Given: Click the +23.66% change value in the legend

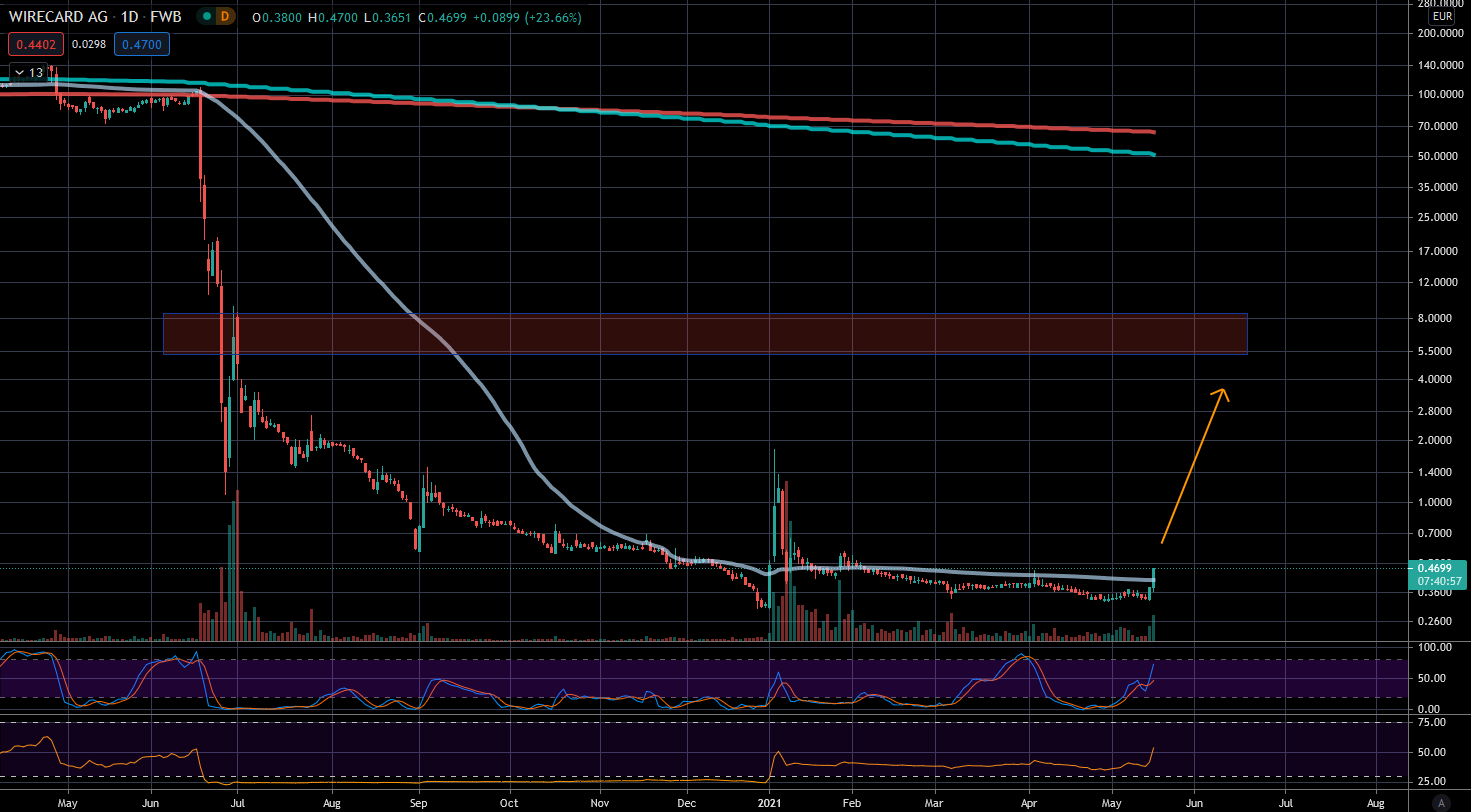Looking at the screenshot, I should (552, 17).
